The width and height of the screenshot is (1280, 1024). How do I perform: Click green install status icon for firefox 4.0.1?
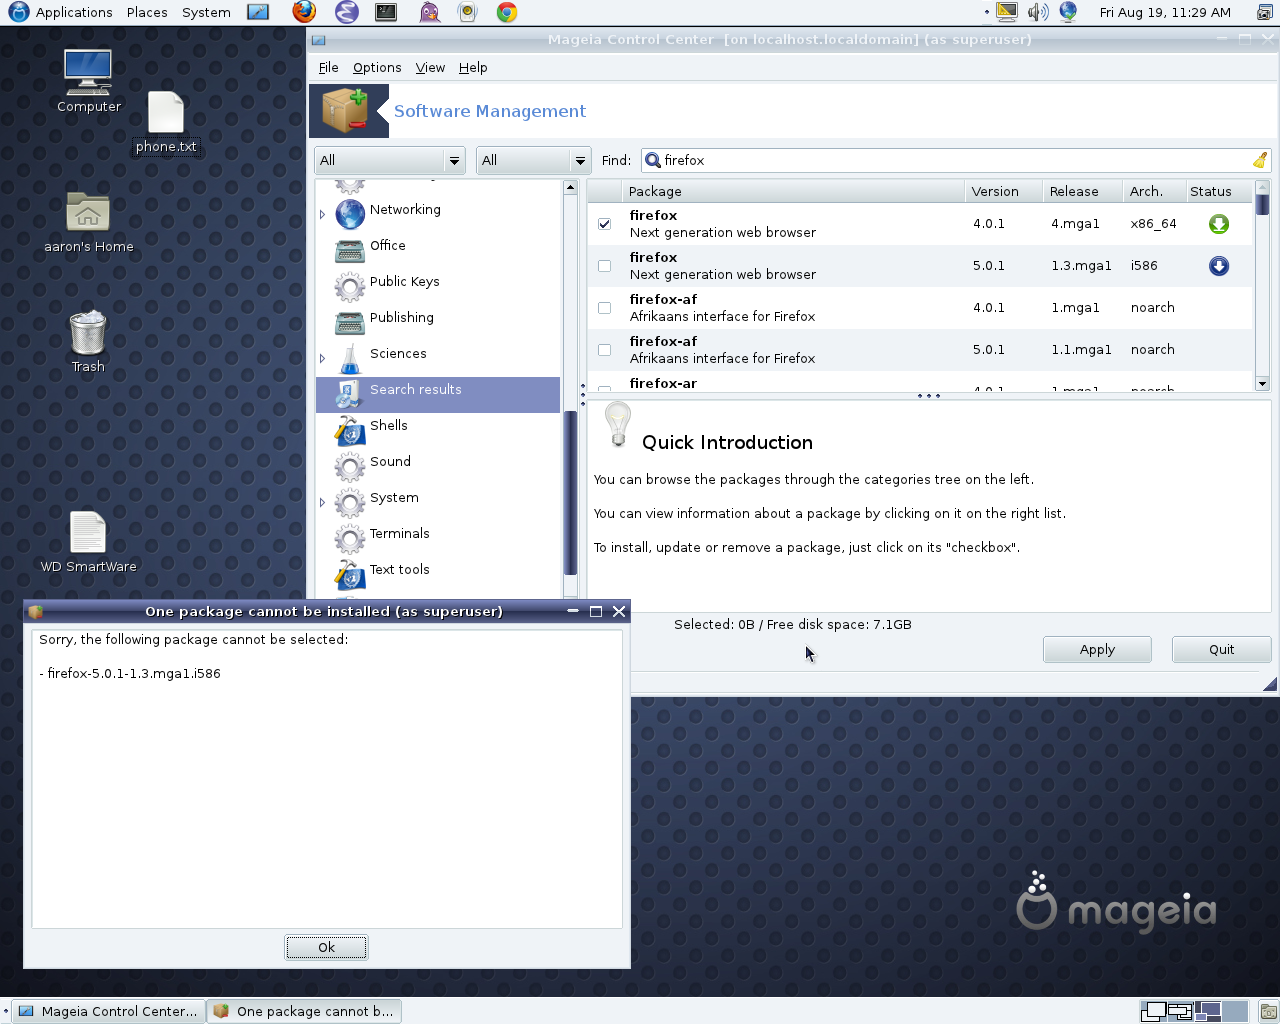click(1218, 224)
